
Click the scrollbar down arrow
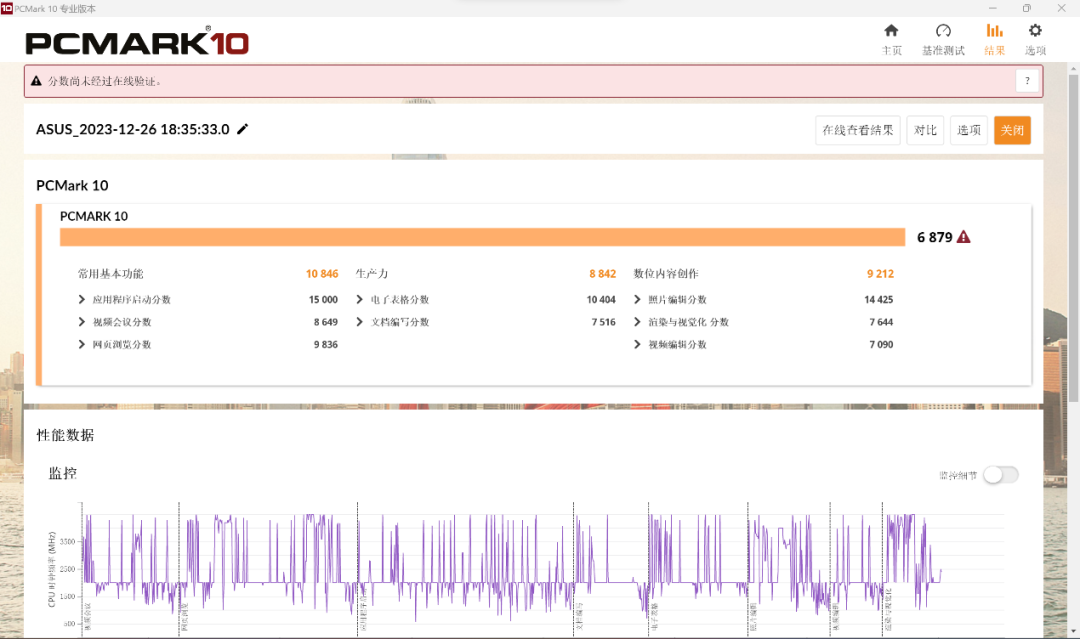1073,631
